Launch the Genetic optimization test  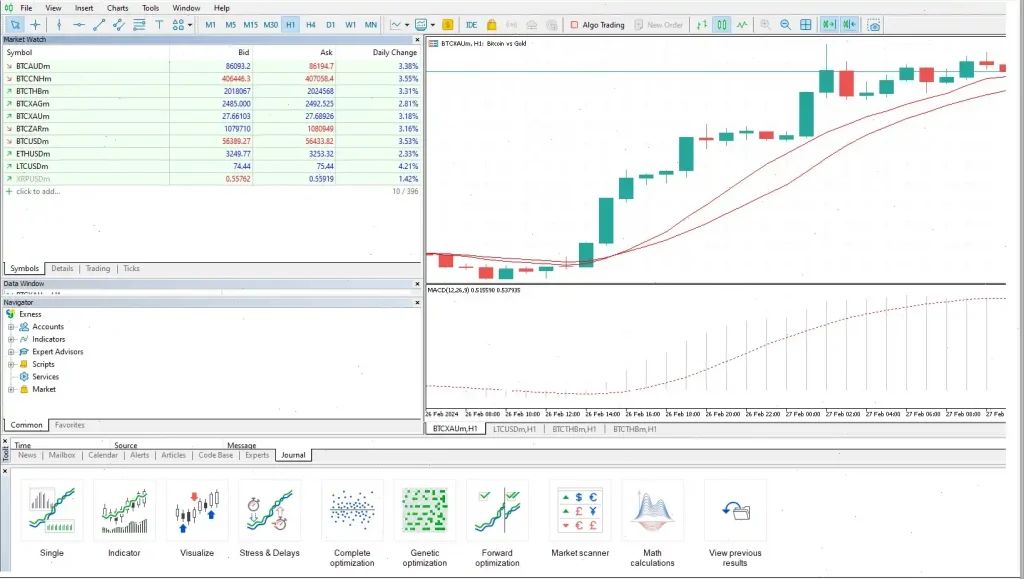point(424,525)
